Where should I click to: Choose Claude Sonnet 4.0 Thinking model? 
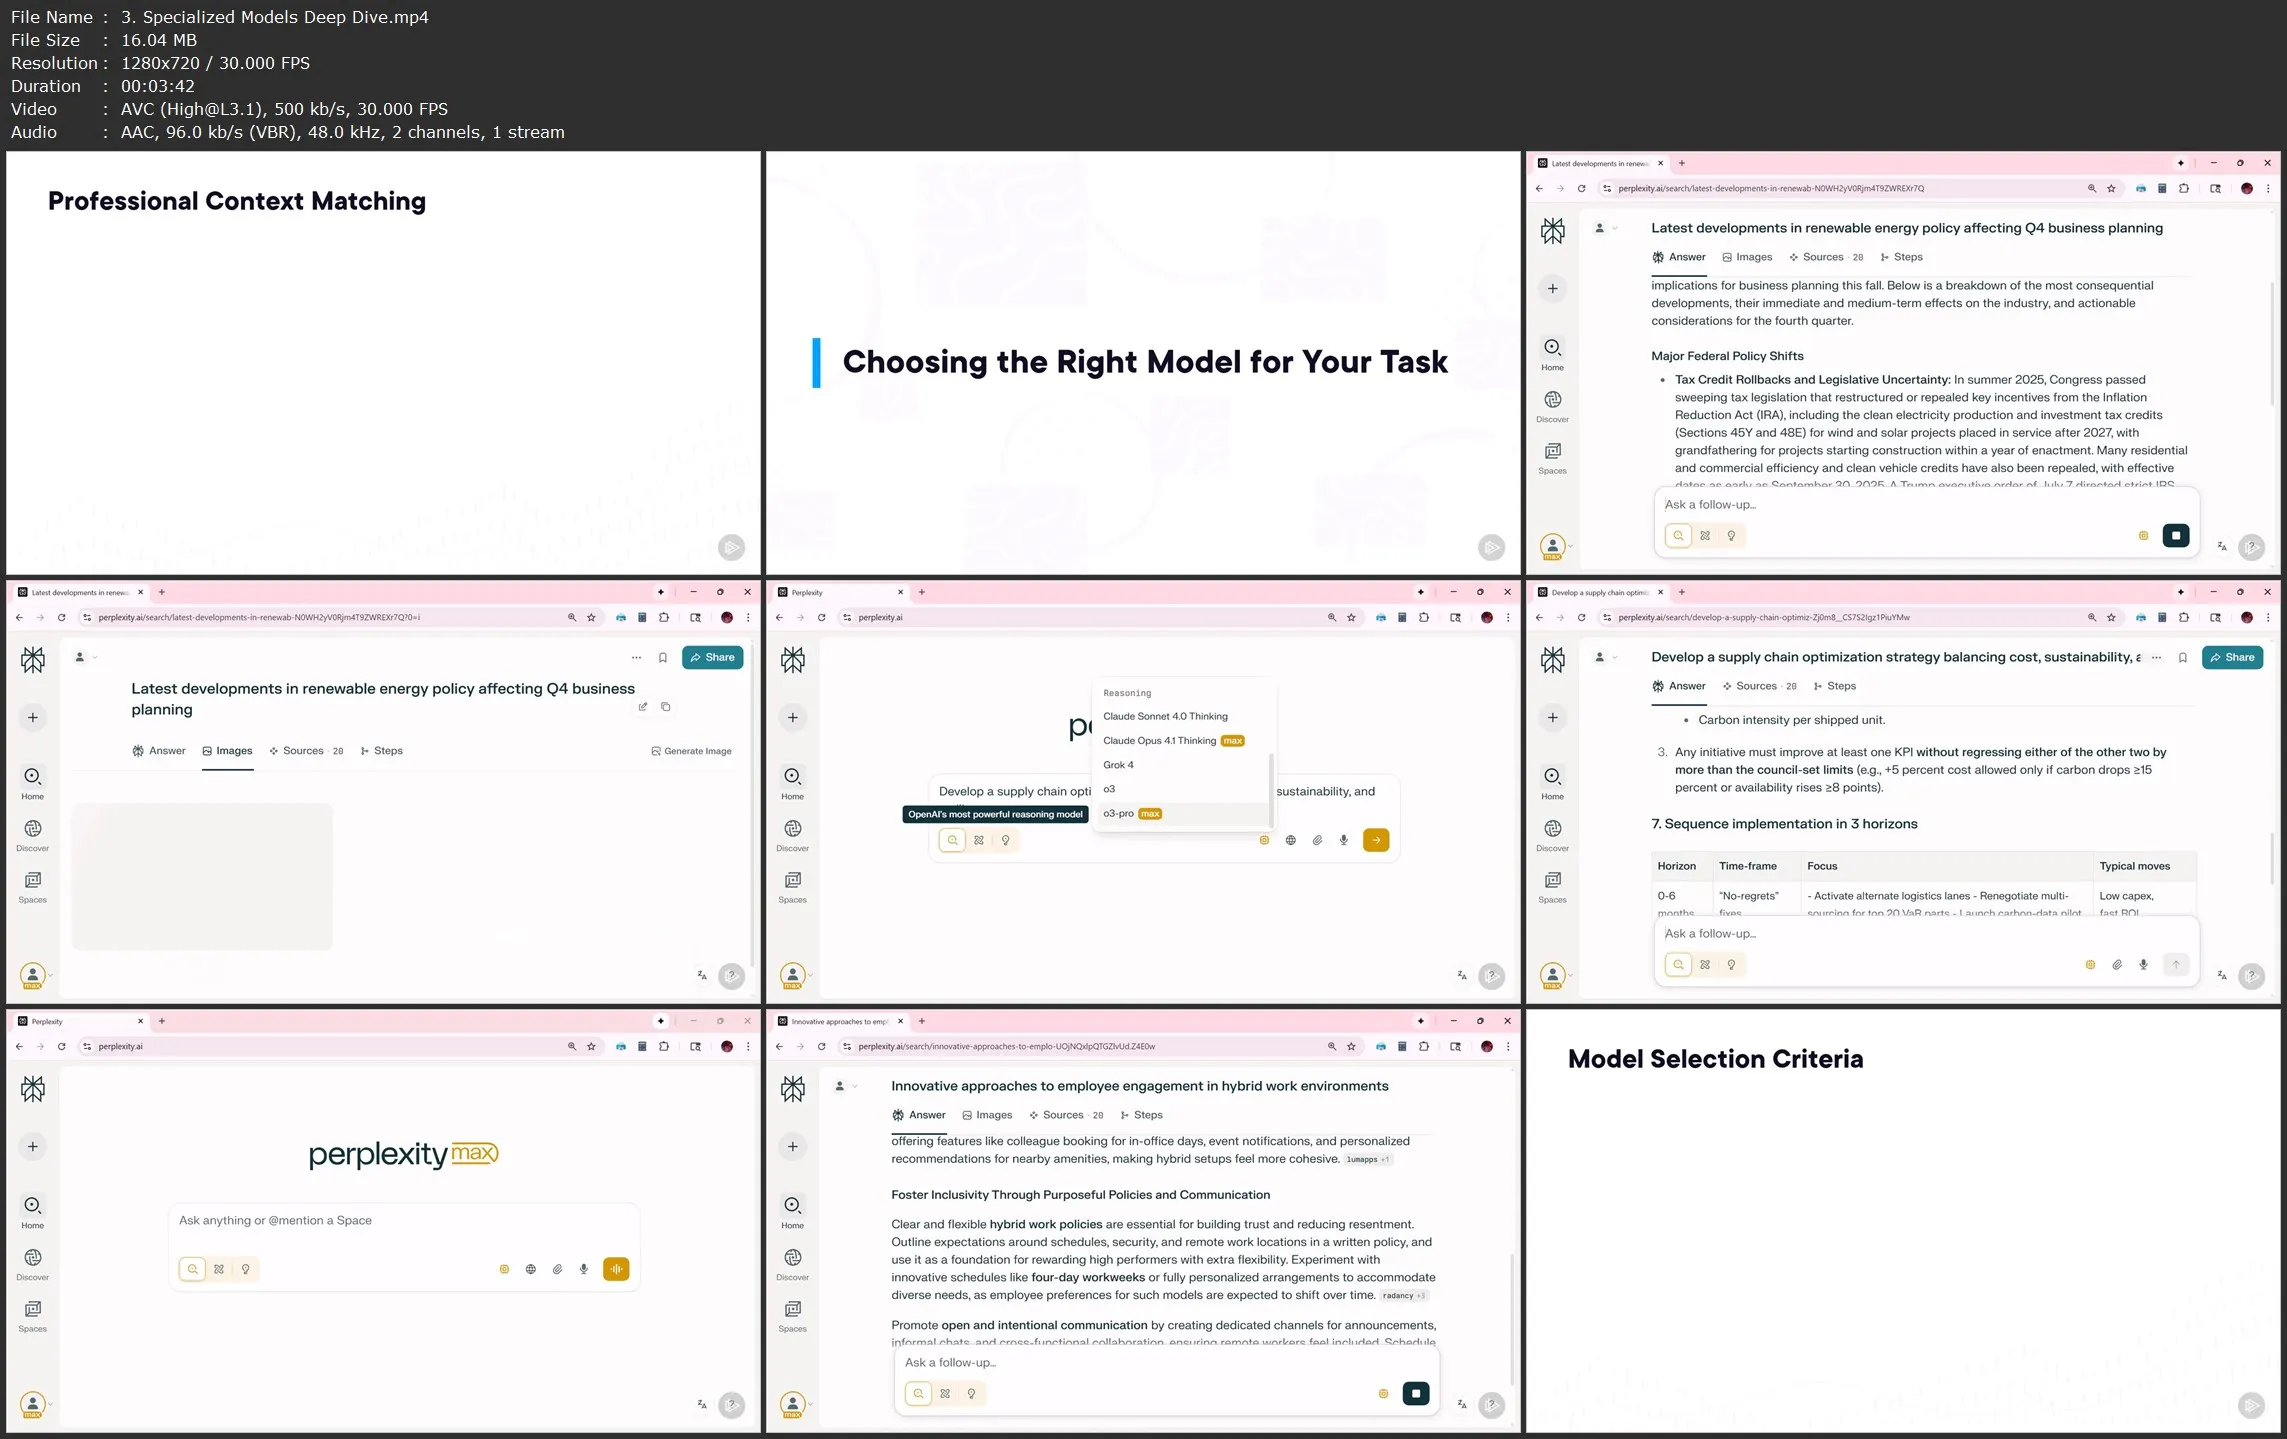(x=1165, y=717)
